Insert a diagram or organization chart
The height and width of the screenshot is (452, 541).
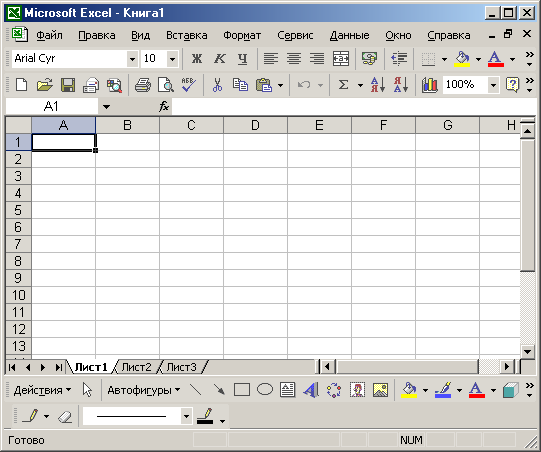(334, 390)
